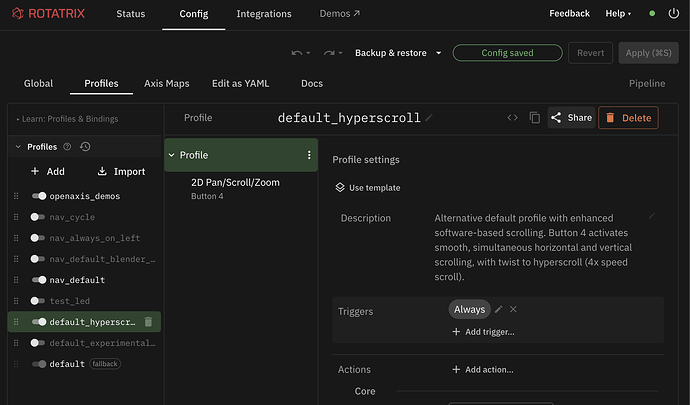Enable the nav_cycle profile switch
Image resolution: width=690 pixels, height=405 pixels.
[x=37, y=217]
